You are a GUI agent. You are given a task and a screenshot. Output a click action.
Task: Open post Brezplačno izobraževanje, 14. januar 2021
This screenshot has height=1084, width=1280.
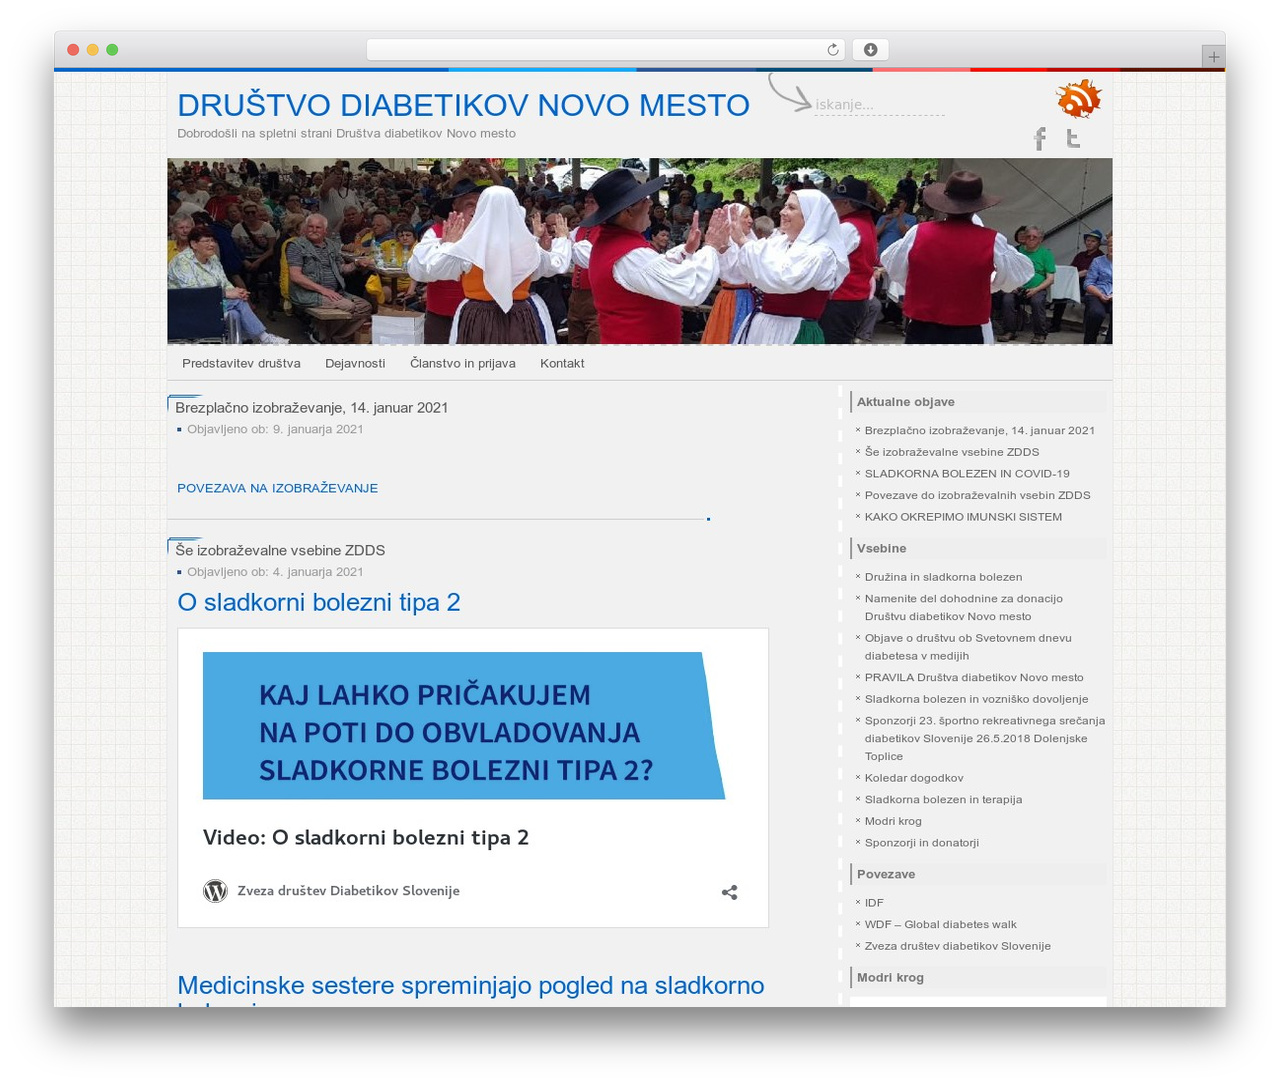click(311, 407)
